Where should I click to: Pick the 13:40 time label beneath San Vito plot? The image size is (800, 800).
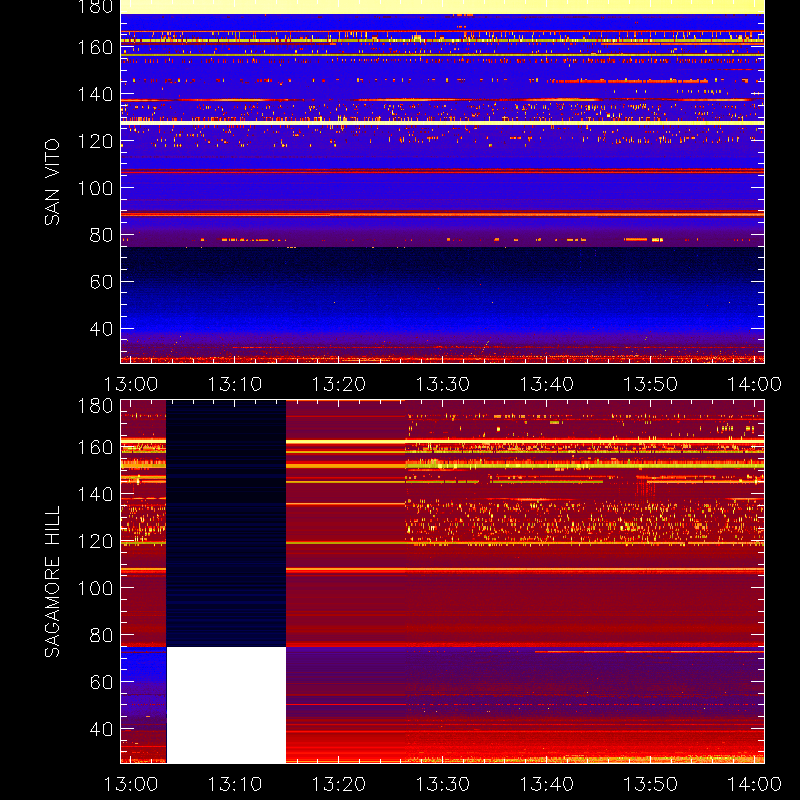(x=547, y=384)
